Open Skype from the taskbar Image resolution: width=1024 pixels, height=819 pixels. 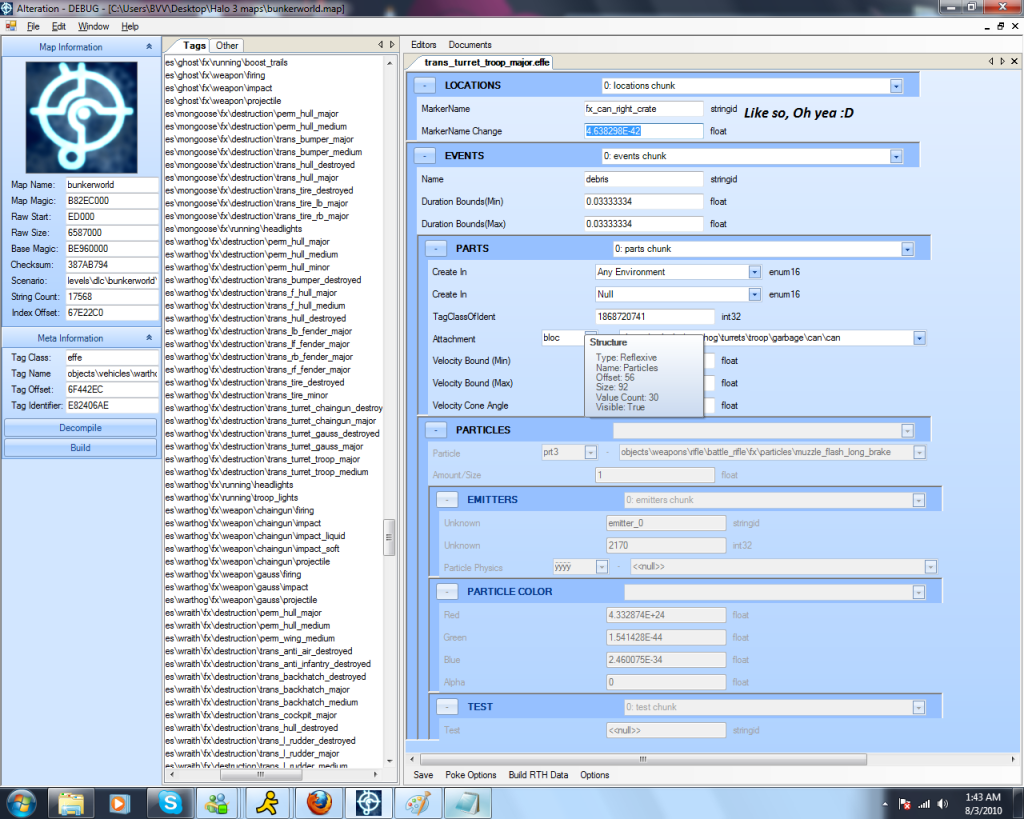tap(169, 803)
